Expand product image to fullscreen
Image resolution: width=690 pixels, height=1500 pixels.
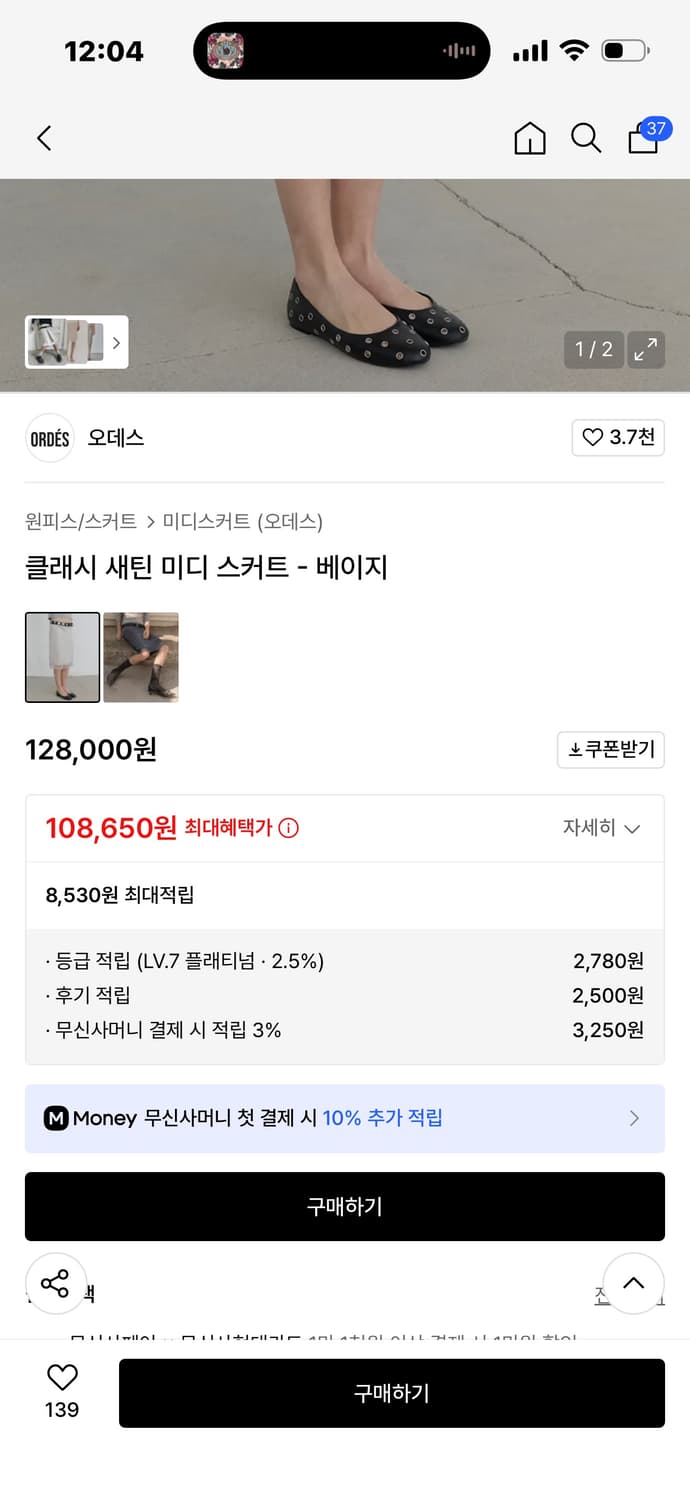(646, 350)
